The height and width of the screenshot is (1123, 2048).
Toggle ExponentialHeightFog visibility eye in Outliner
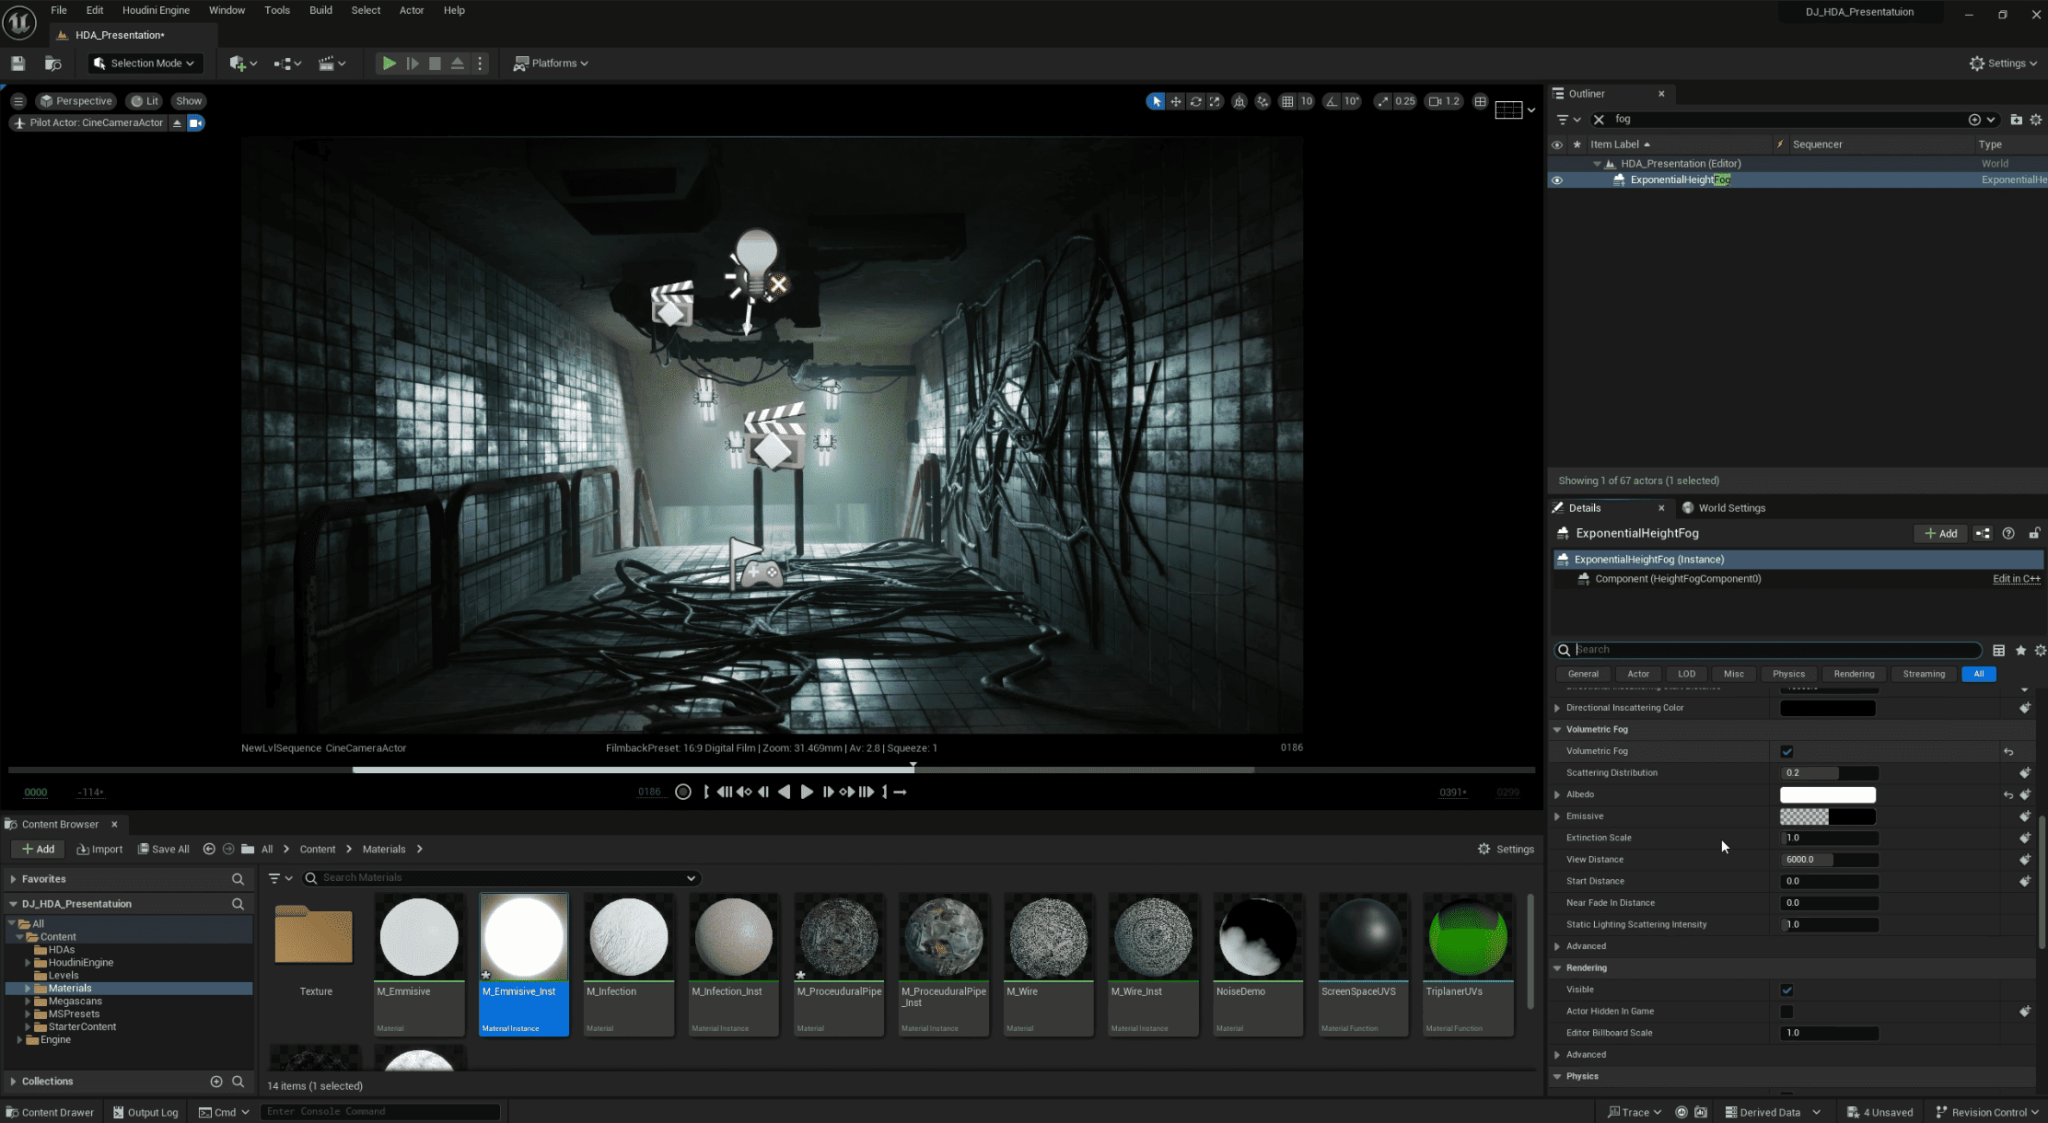pyautogui.click(x=1557, y=179)
